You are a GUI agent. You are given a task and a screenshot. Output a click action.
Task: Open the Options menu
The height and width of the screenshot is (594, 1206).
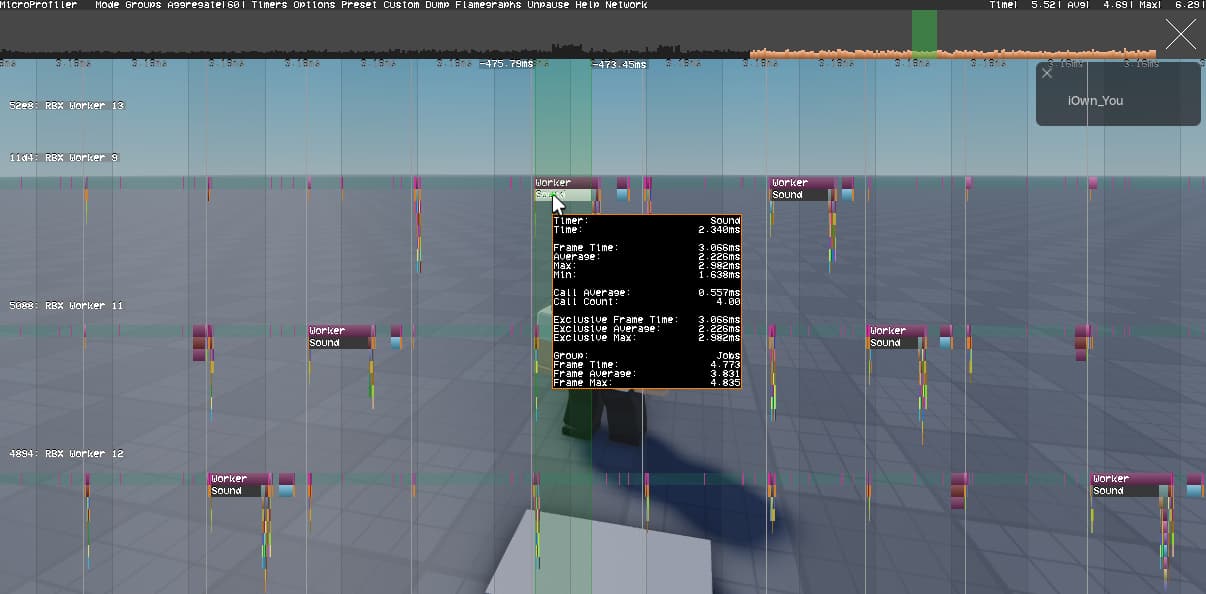tap(314, 5)
